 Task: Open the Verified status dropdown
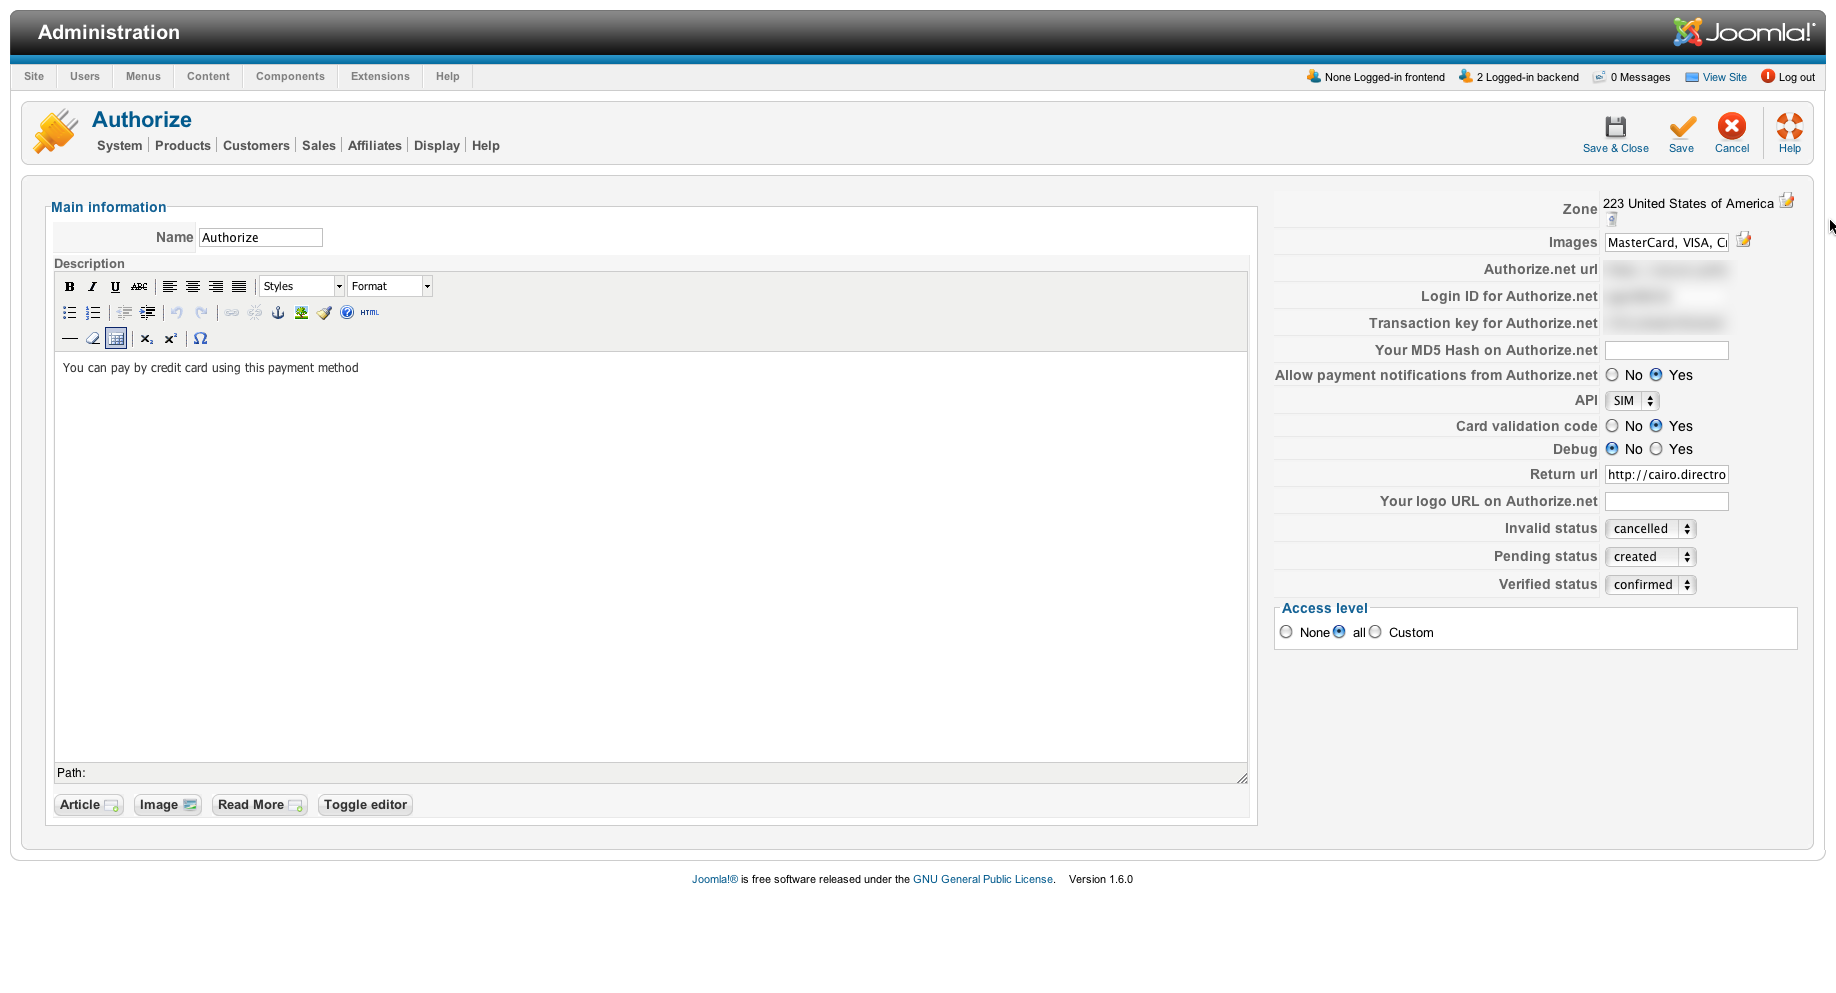1651,585
